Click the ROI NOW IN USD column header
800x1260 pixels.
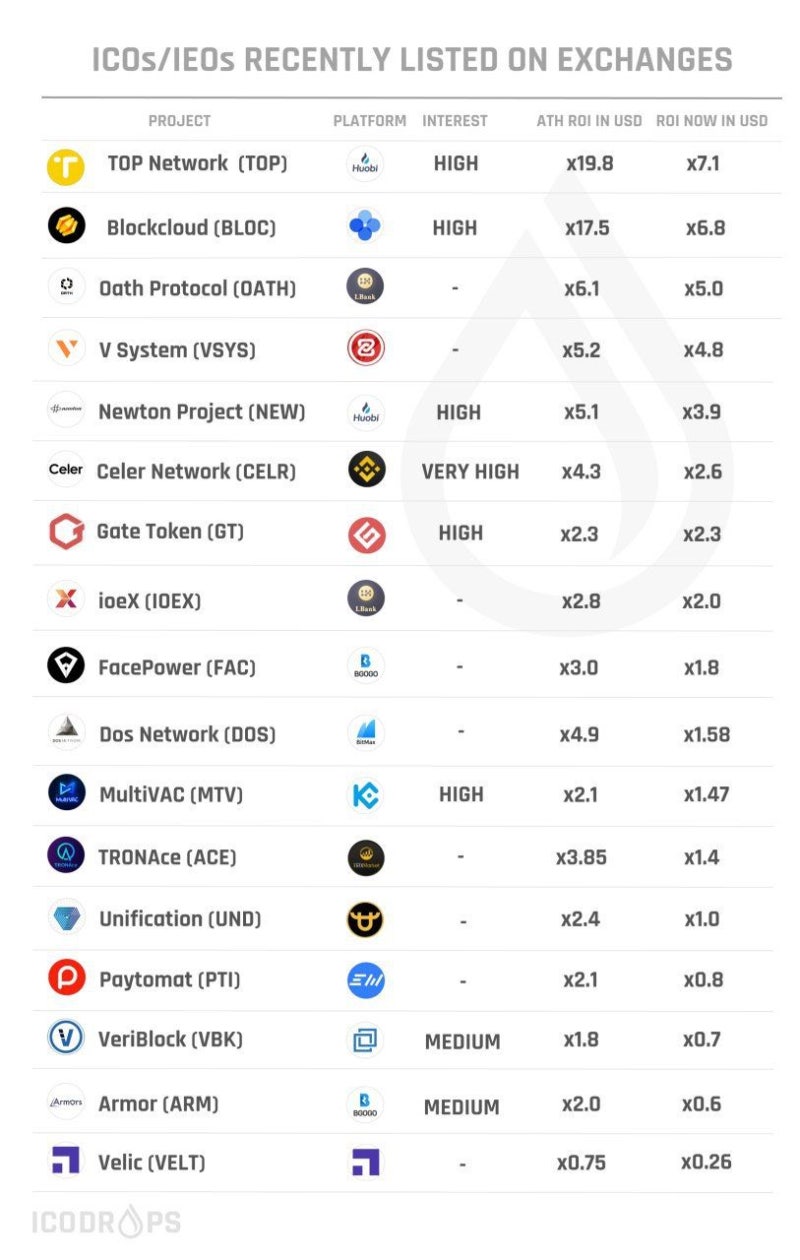[712, 120]
